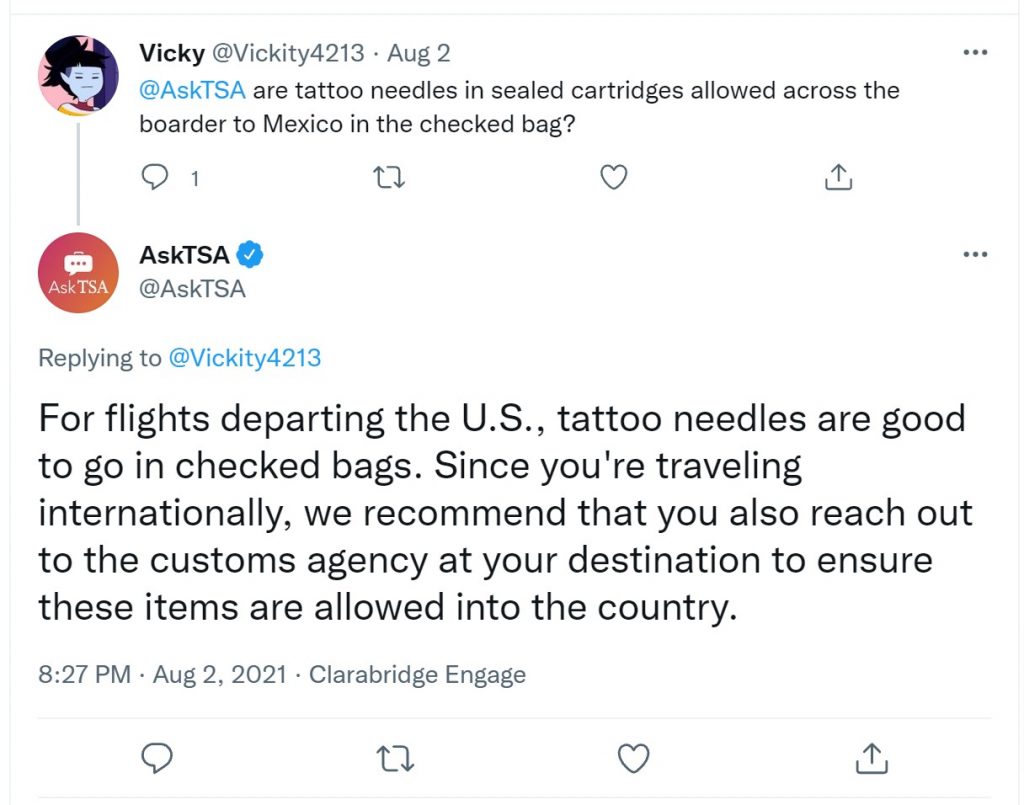Retweet Vicky's question tweet
Screen dimensions: 1024x805
point(388,177)
